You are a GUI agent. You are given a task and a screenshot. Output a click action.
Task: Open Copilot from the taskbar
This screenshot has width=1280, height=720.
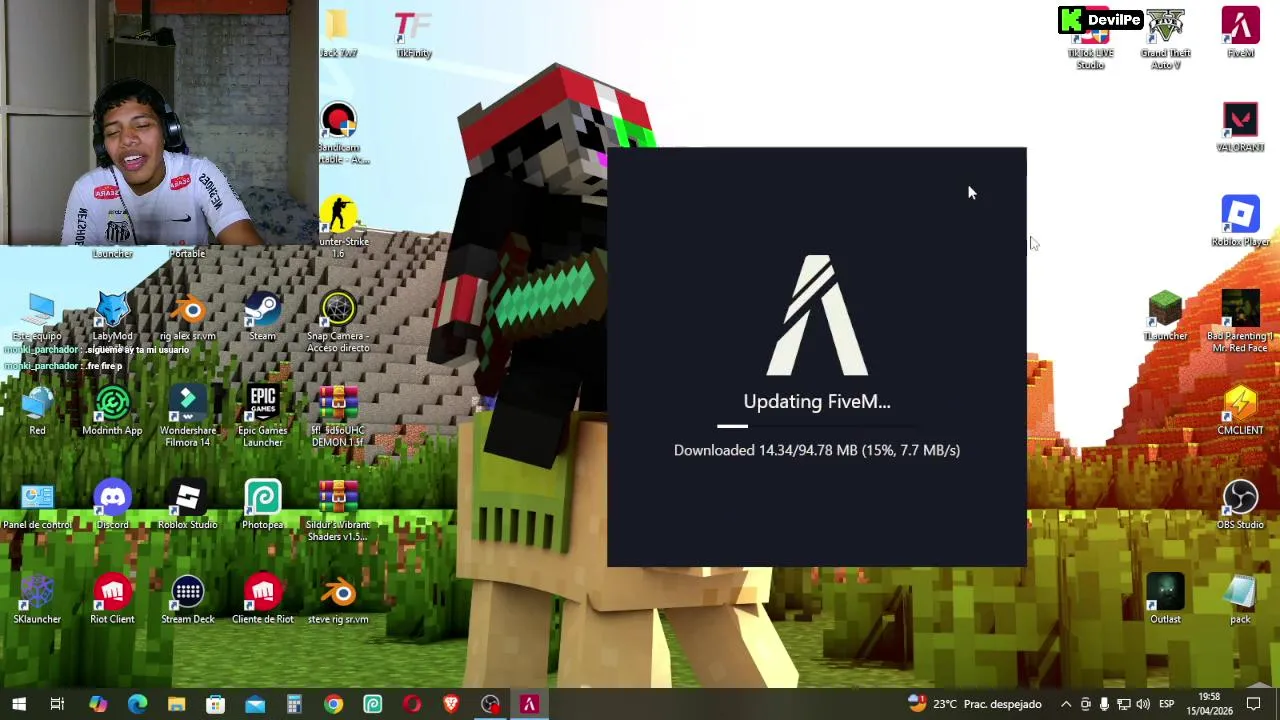pos(97,704)
